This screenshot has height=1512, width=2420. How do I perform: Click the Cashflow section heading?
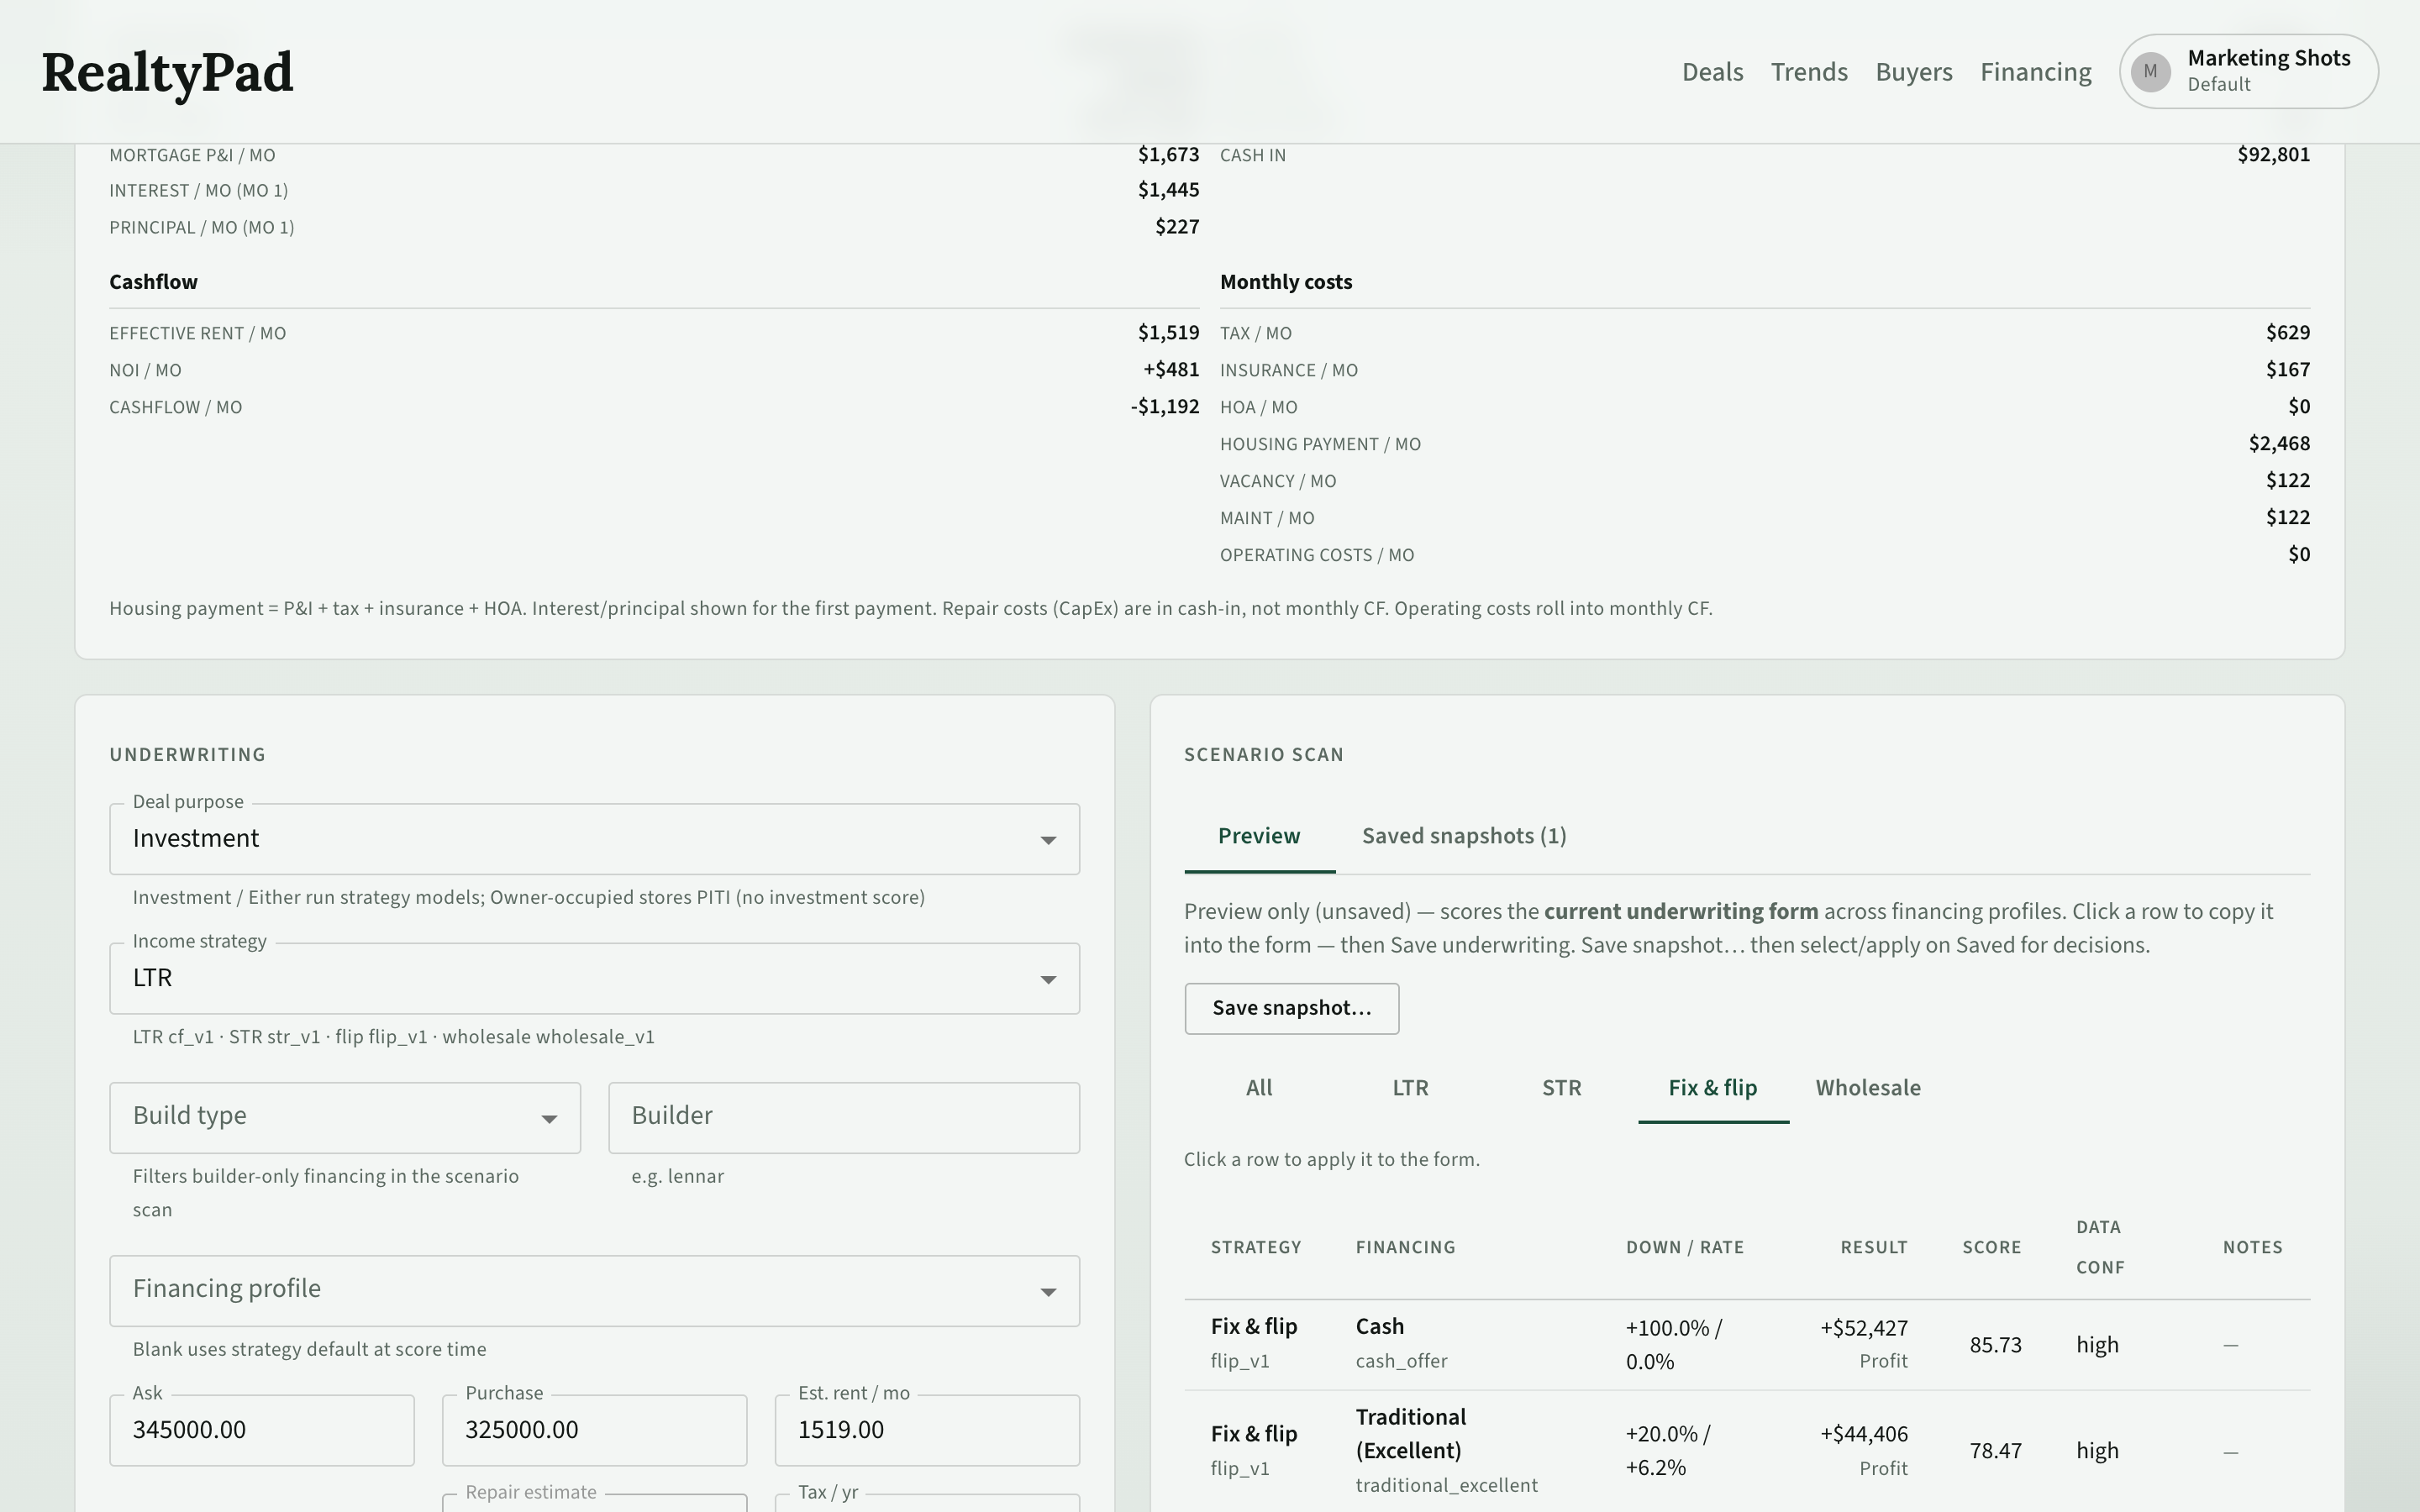153,282
